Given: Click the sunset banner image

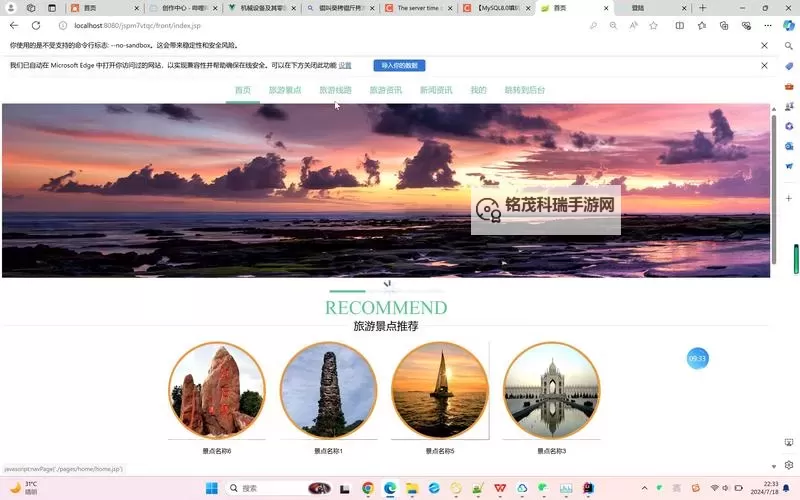Looking at the screenshot, I should point(386,190).
